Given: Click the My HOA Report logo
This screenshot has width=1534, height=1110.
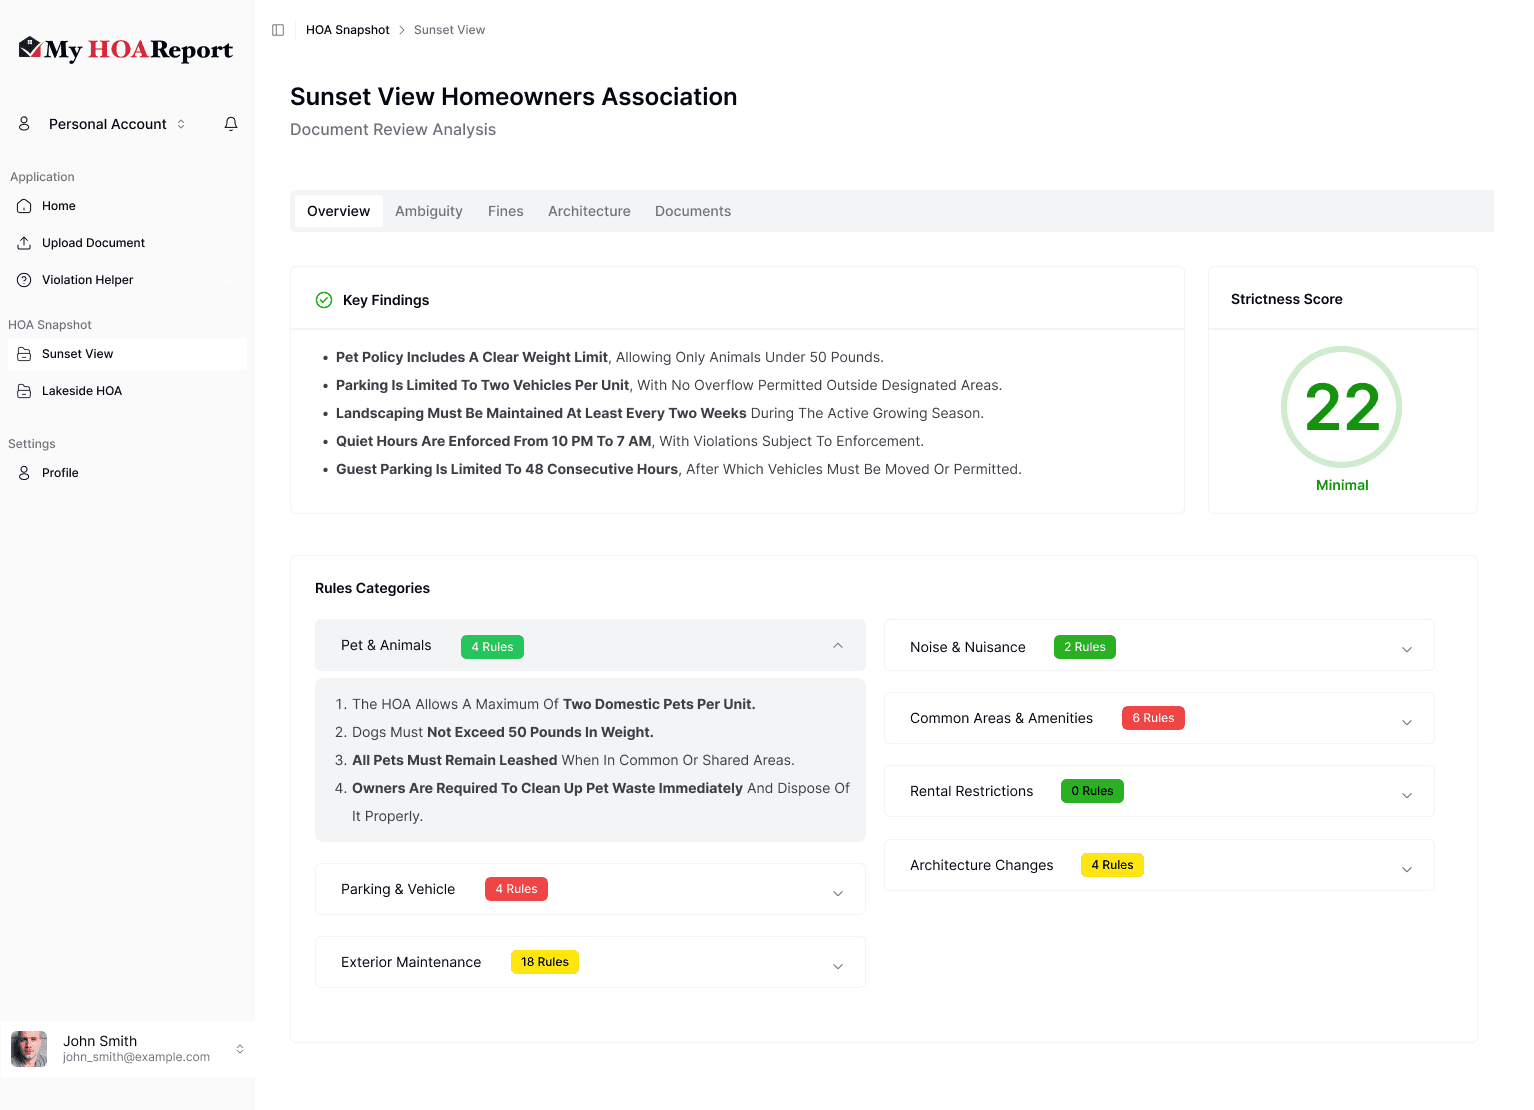Looking at the screenshot, I should click(126, 49).
